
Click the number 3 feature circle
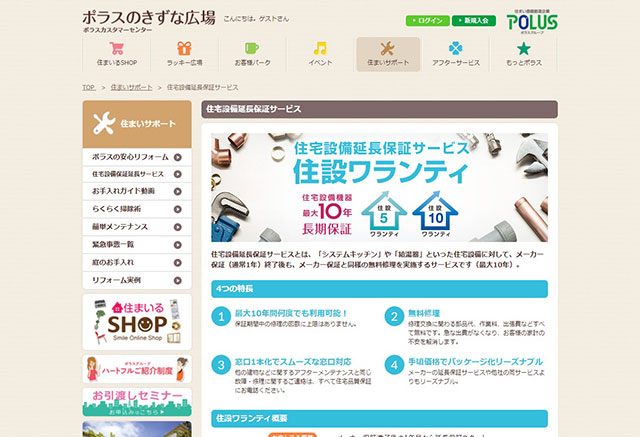click(221, 365)
